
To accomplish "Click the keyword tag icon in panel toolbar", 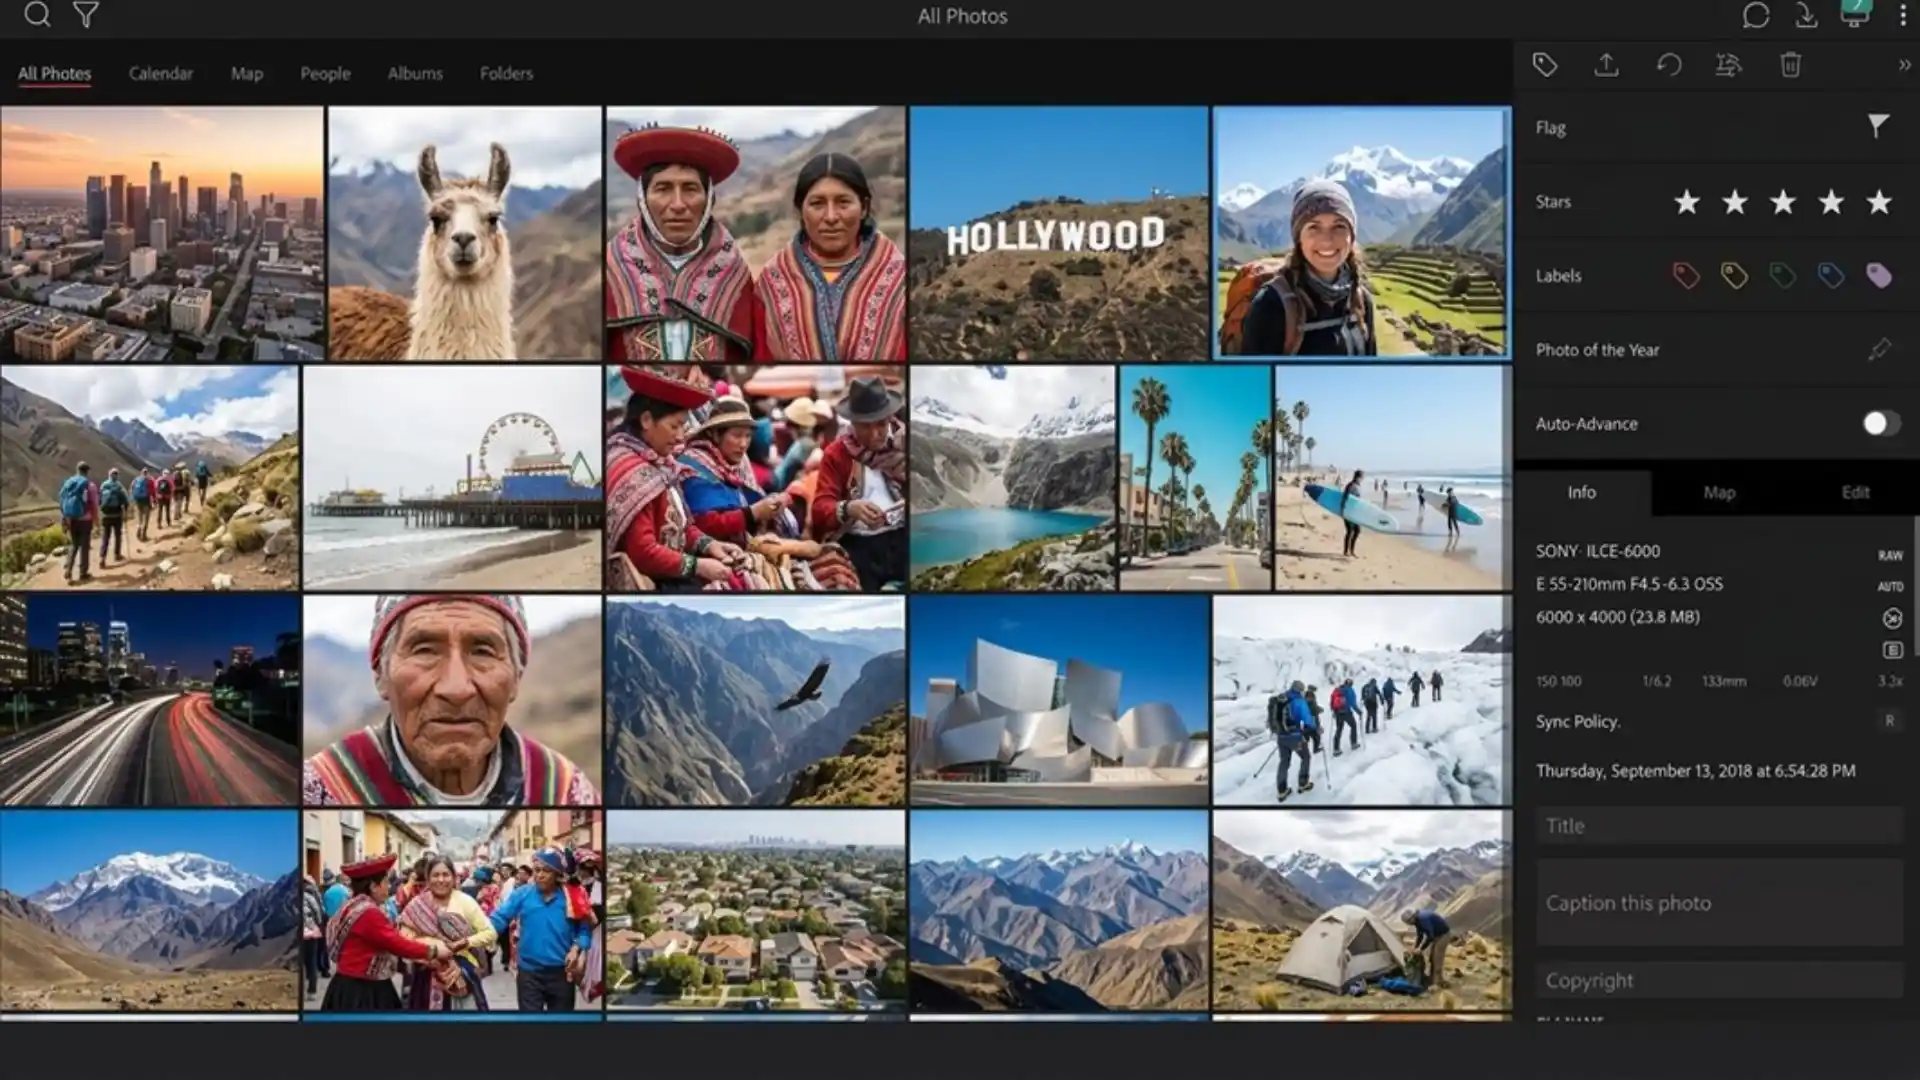I will (1545, 65).
